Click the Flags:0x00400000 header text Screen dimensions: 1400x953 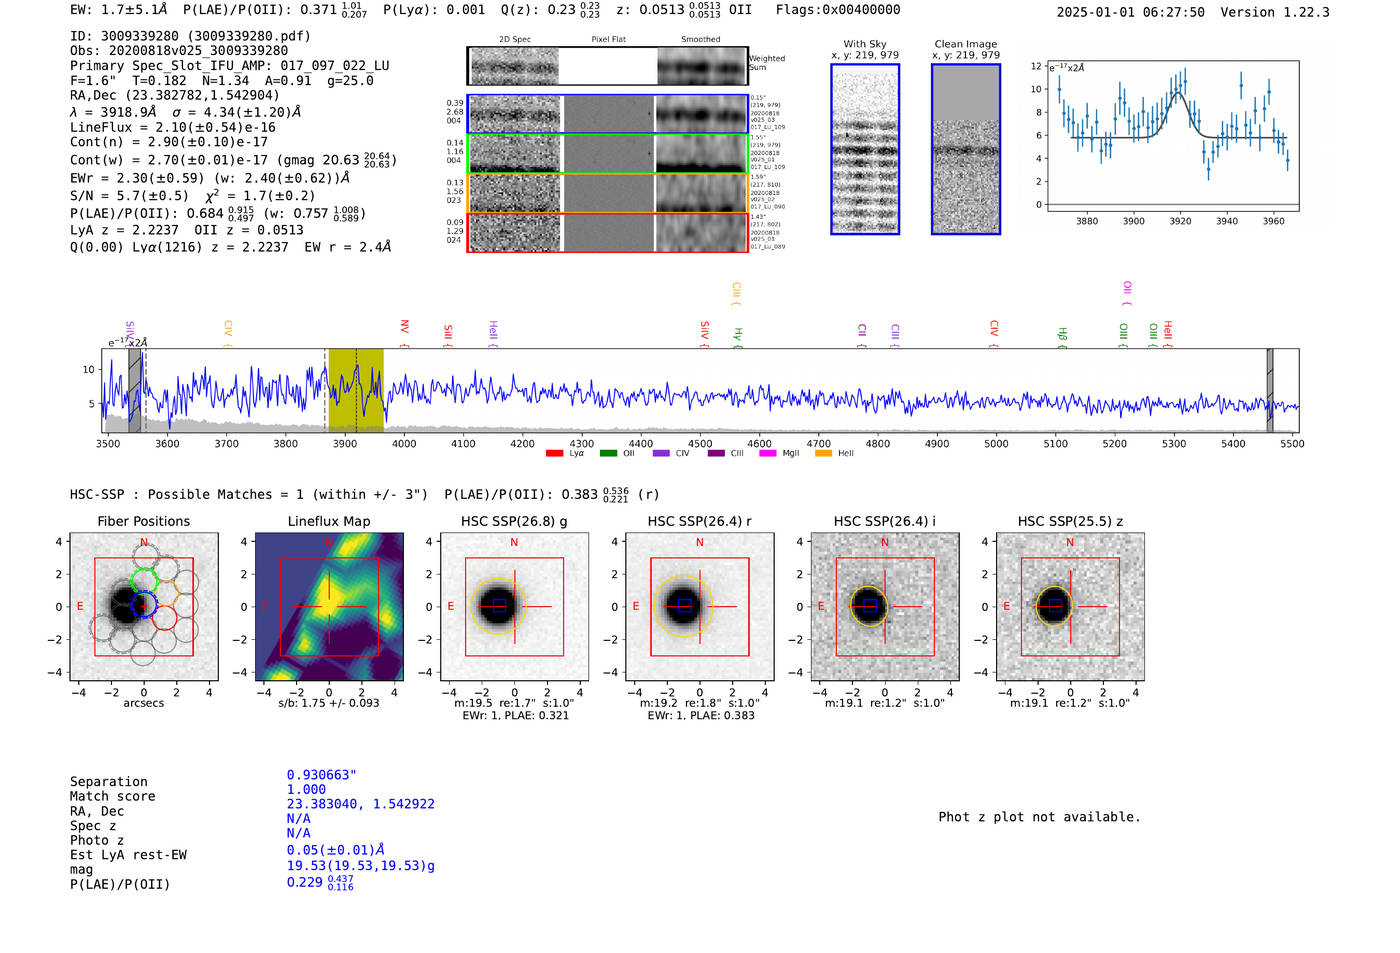coord(838,10)
